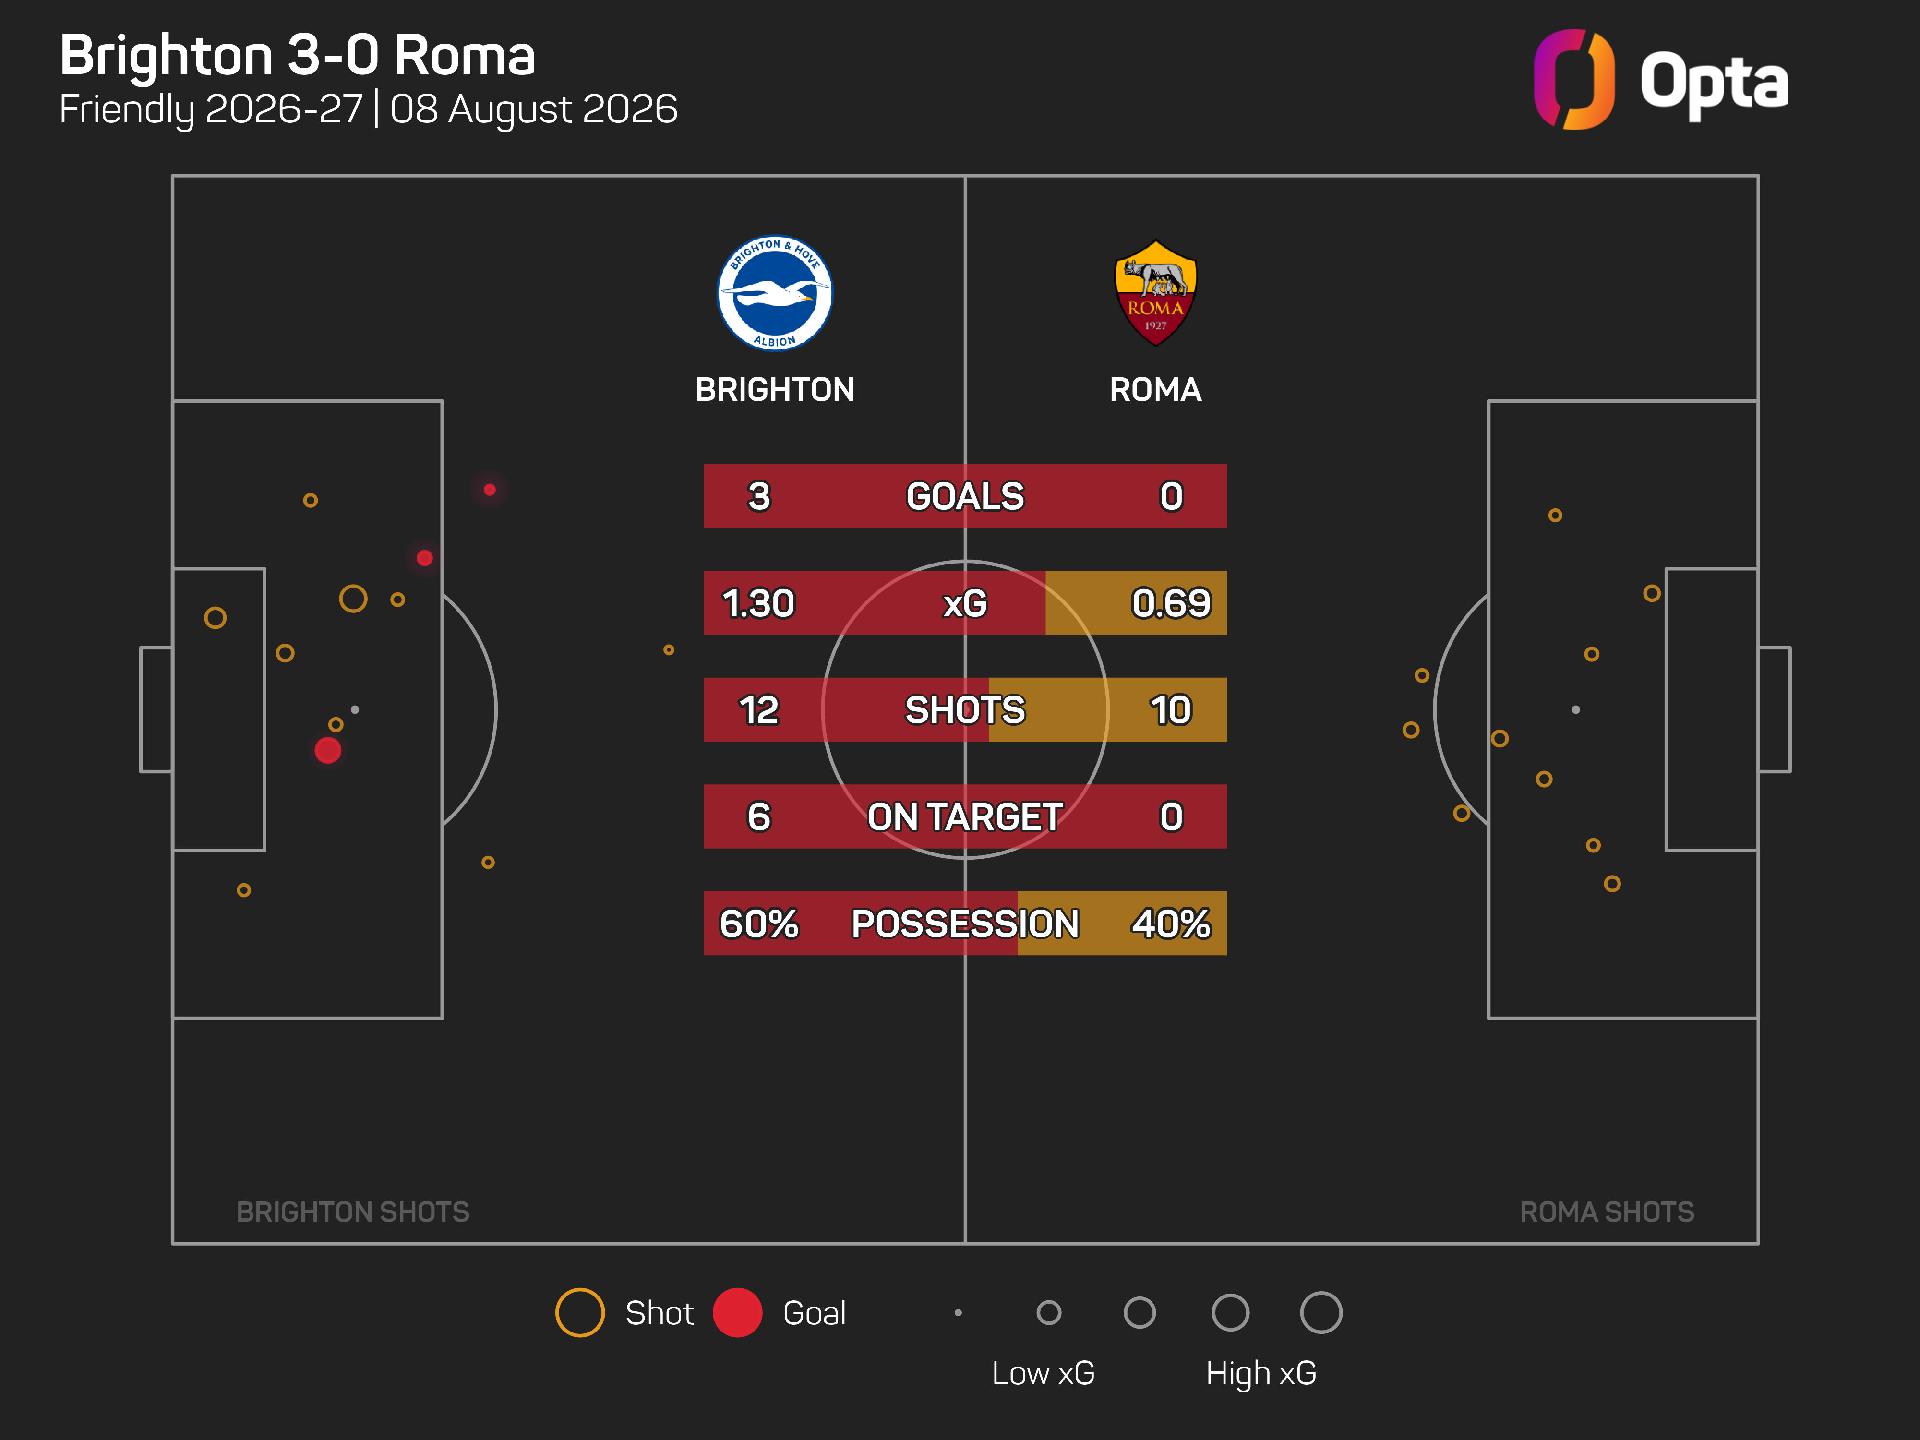
Task: Click the POSSESSION stat bar label
Action: [965, 924]
